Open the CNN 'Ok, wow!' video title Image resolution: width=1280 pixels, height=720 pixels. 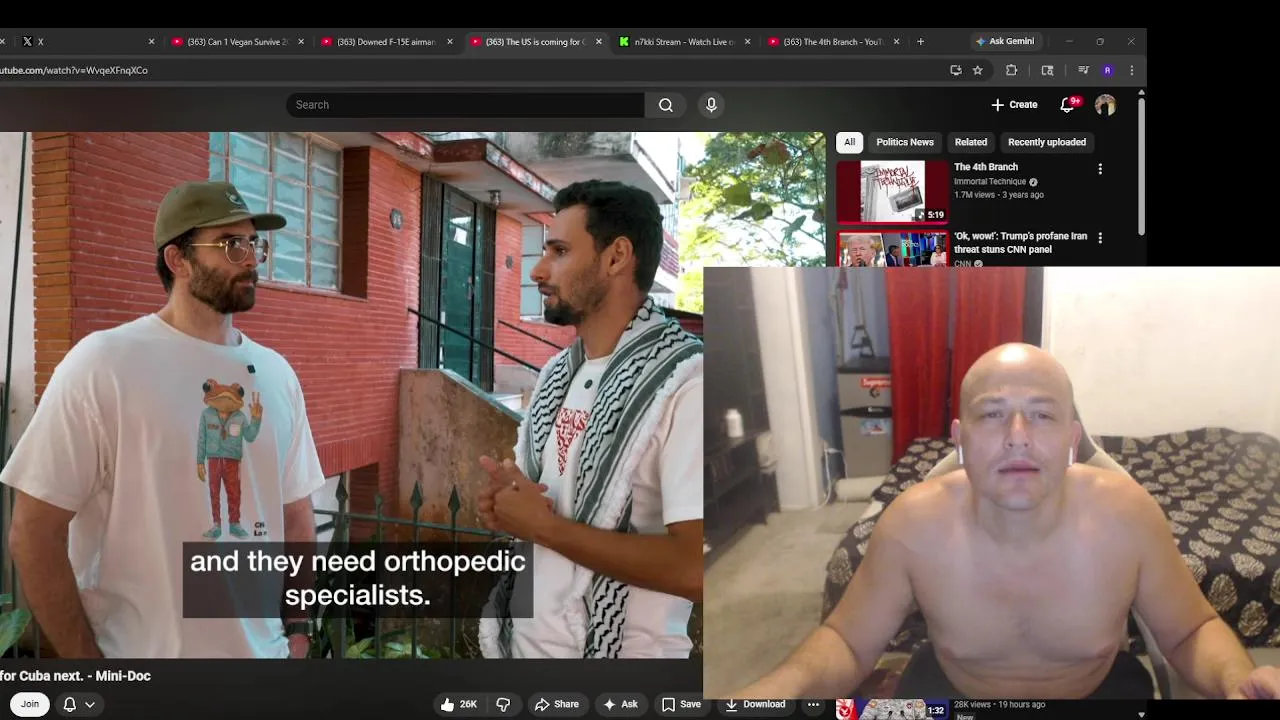1020,242
